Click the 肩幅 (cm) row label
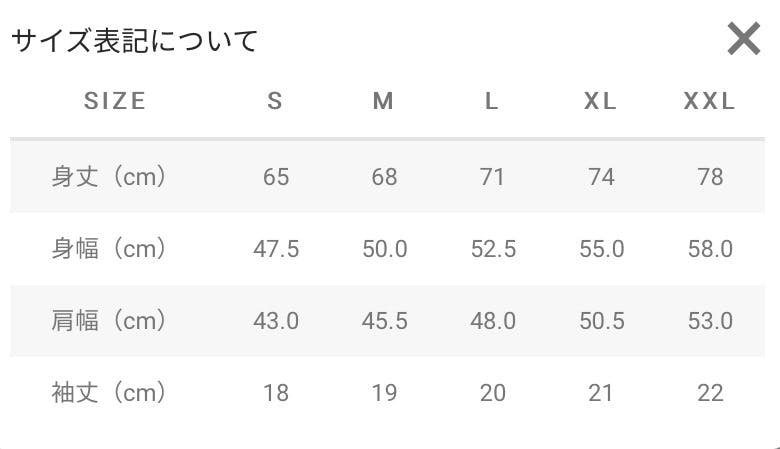 109,321
